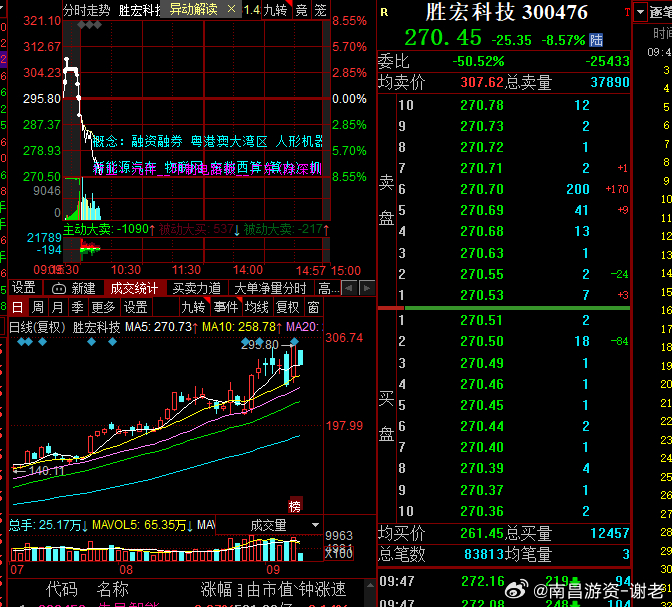Click first blue diamond event marker on K-line
The height and width of the screenshot is (607, 672).
coord(21,342)
